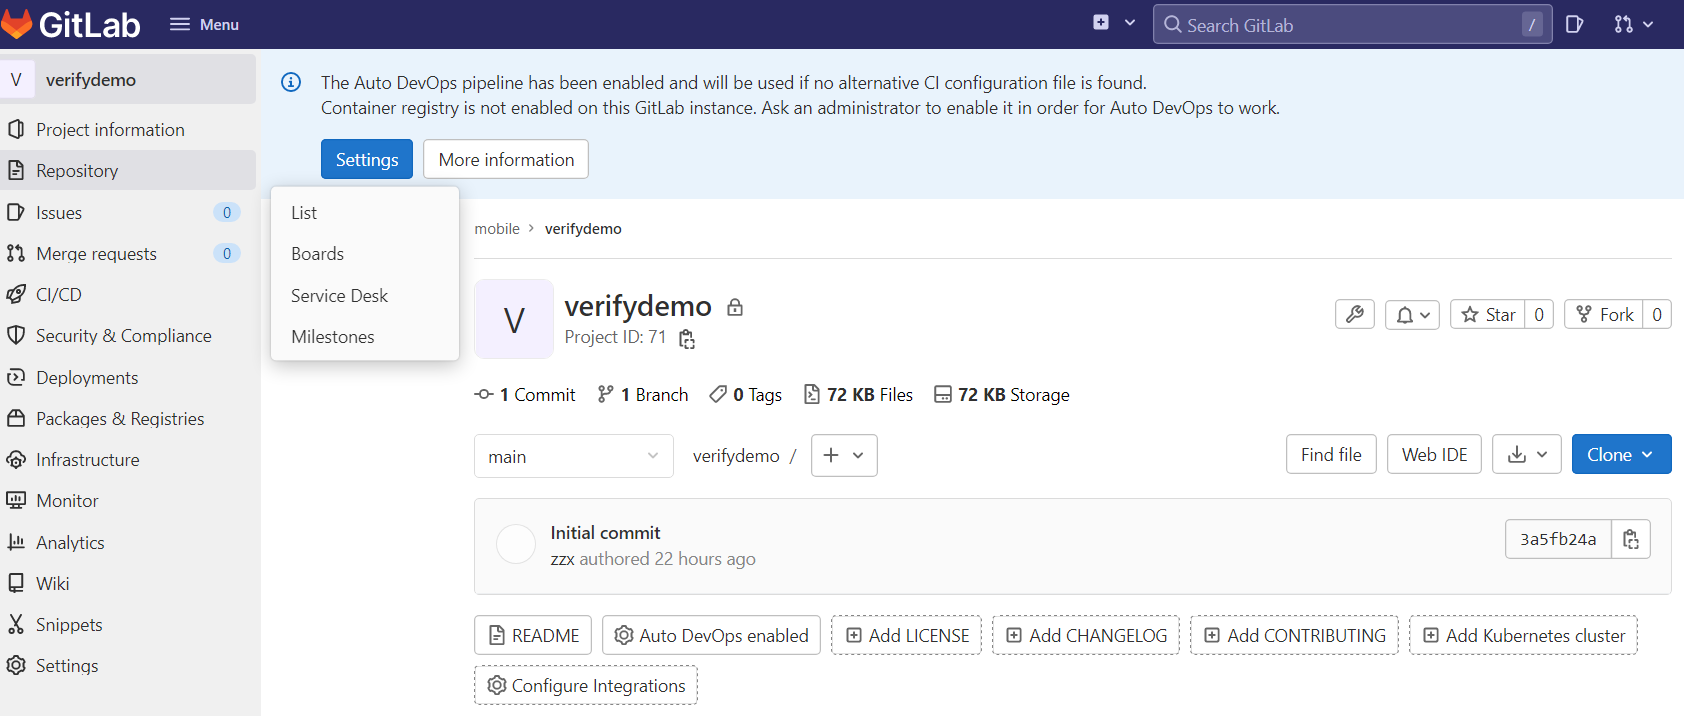Expand the Clone dropdown

pos(1621,454)
